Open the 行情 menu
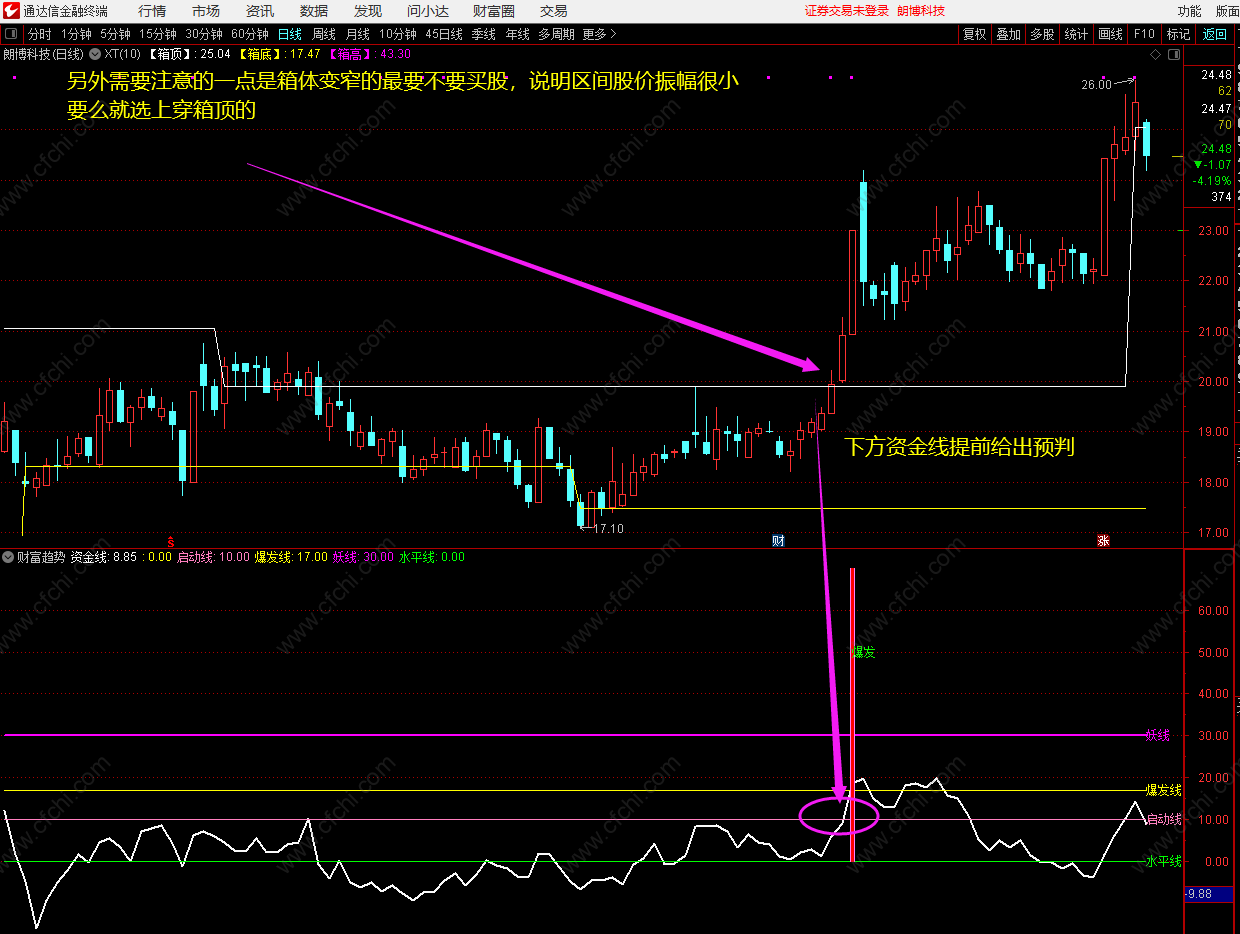This screenshot has width=1240, height=934. click(x=152, y=11)
